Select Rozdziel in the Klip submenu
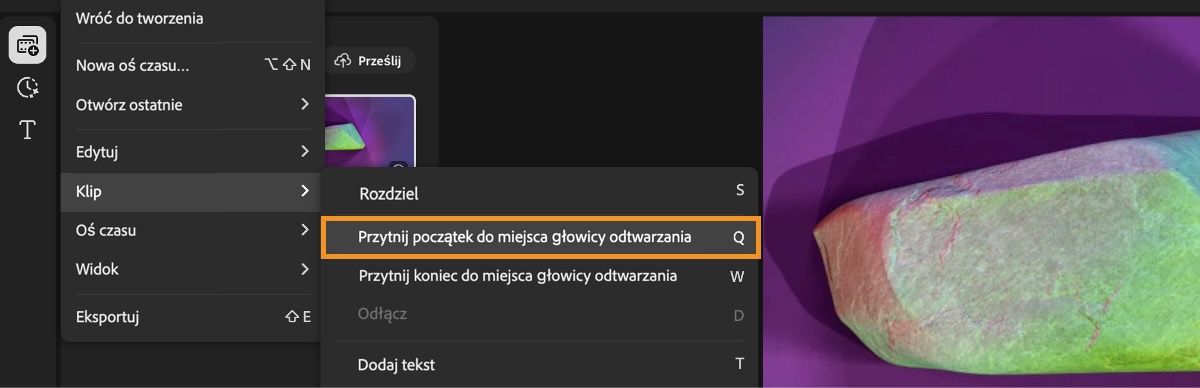 coord(540,193)
